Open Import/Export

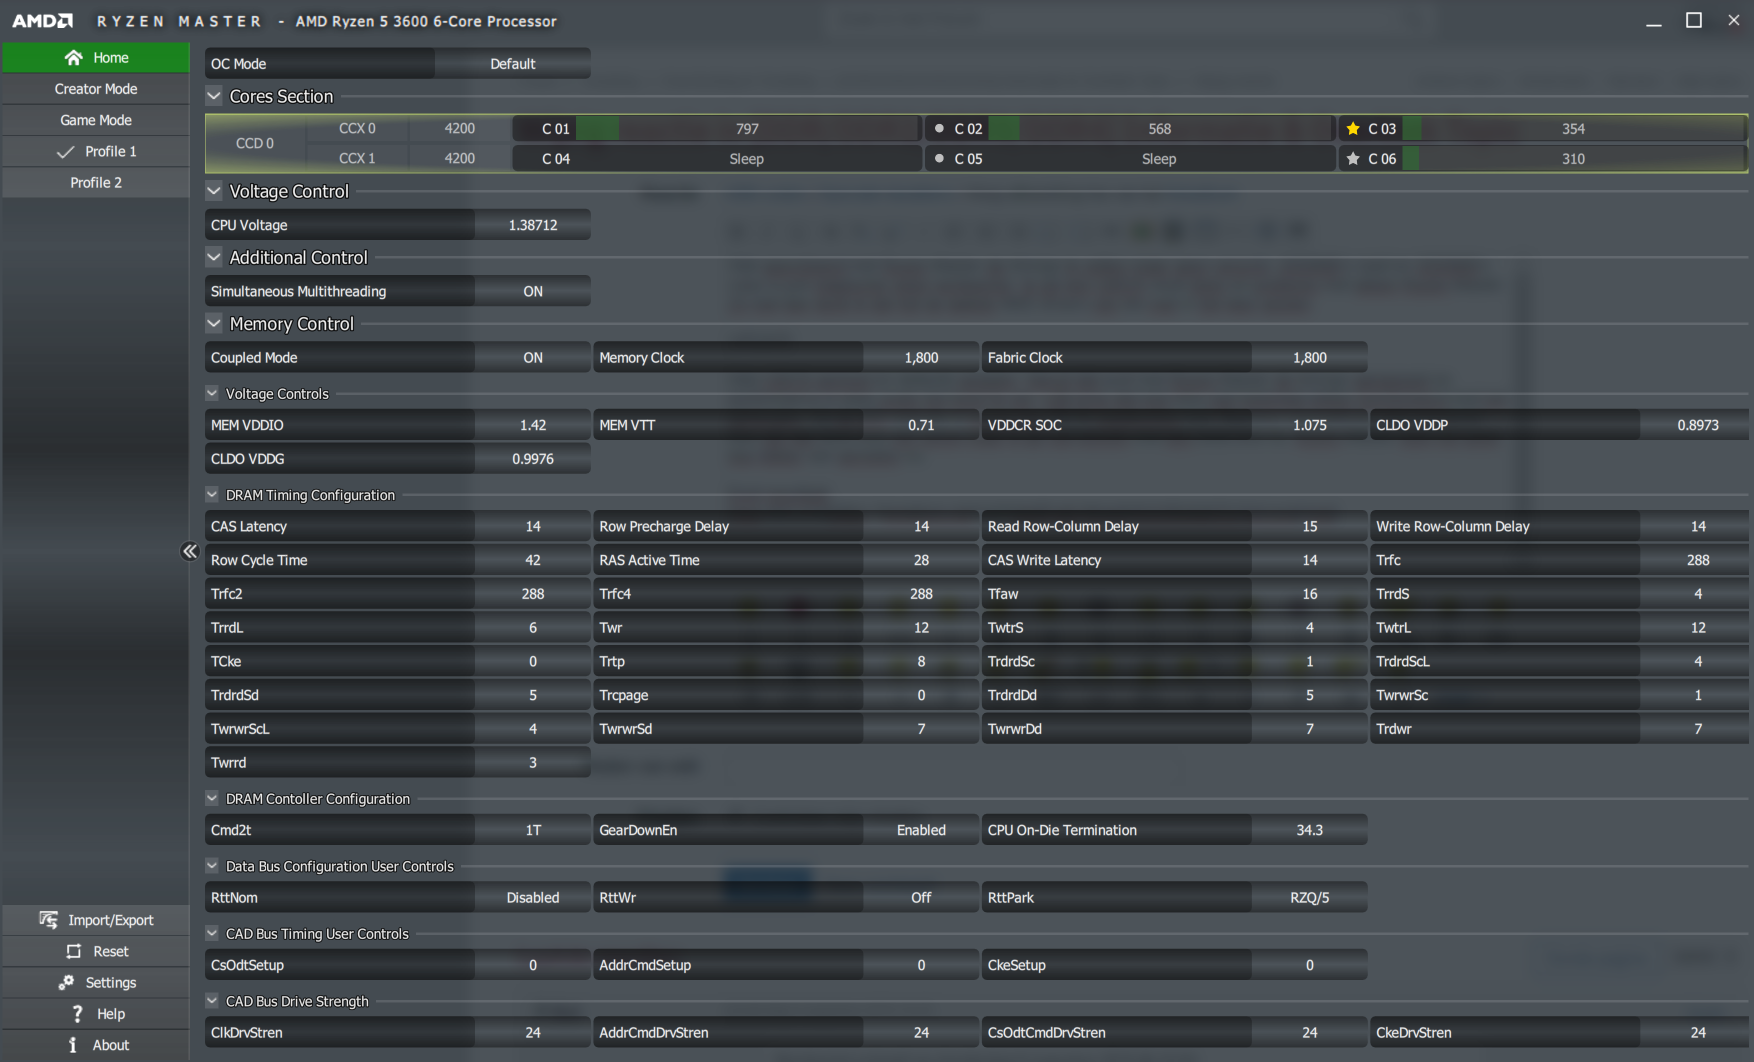(96, 920)
